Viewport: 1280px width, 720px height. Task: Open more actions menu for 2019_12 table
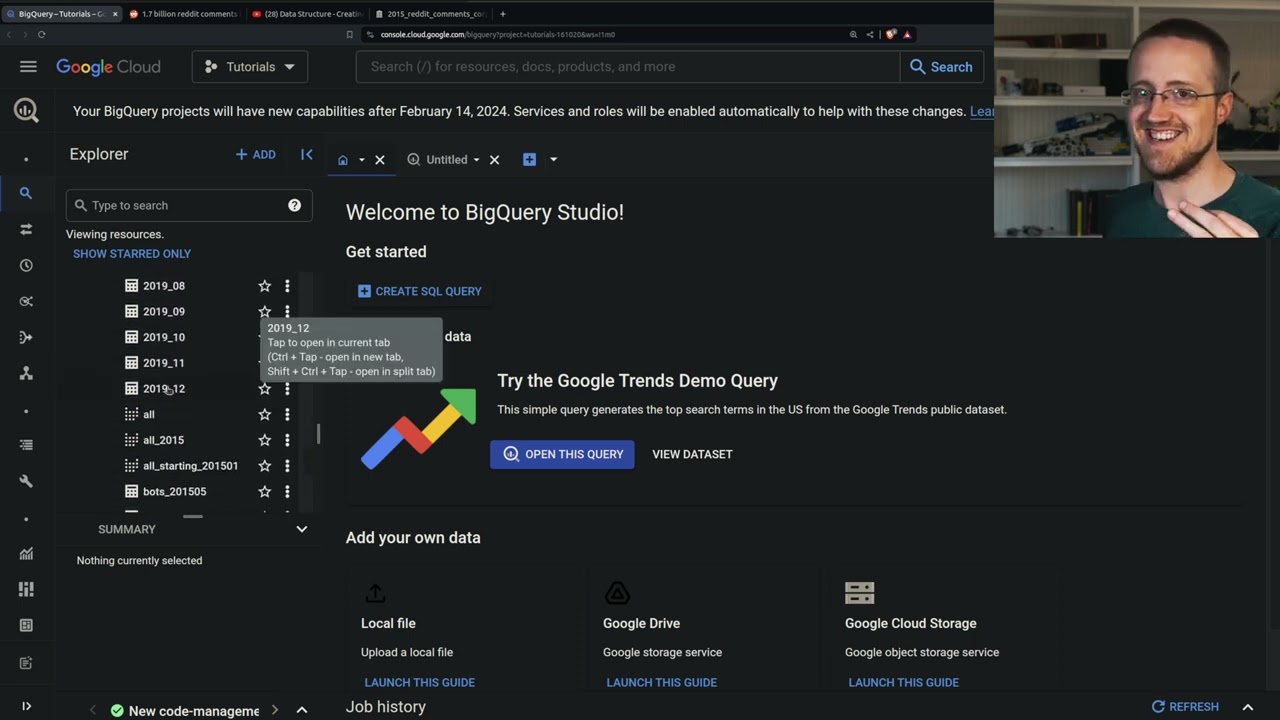287,389
